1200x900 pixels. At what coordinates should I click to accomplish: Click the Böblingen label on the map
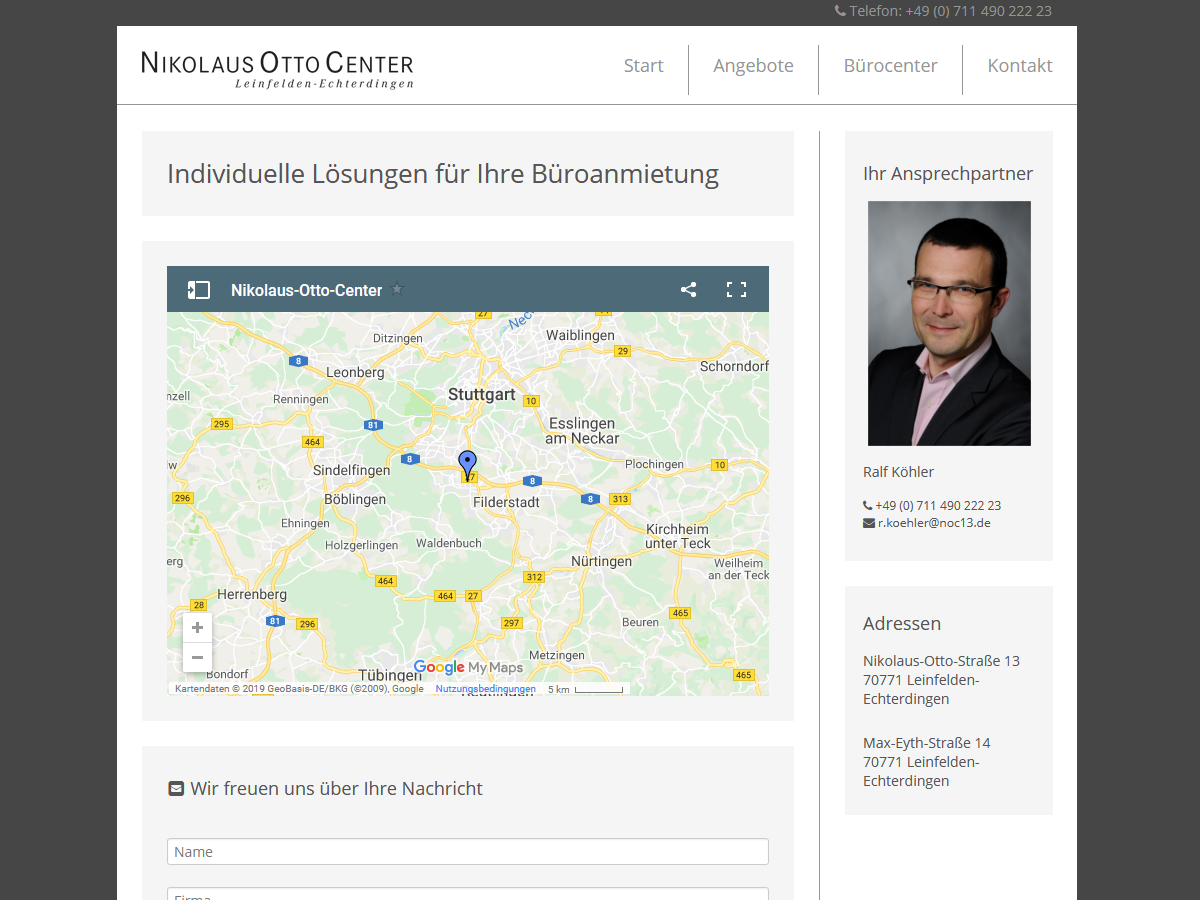[x=355, y=499]
